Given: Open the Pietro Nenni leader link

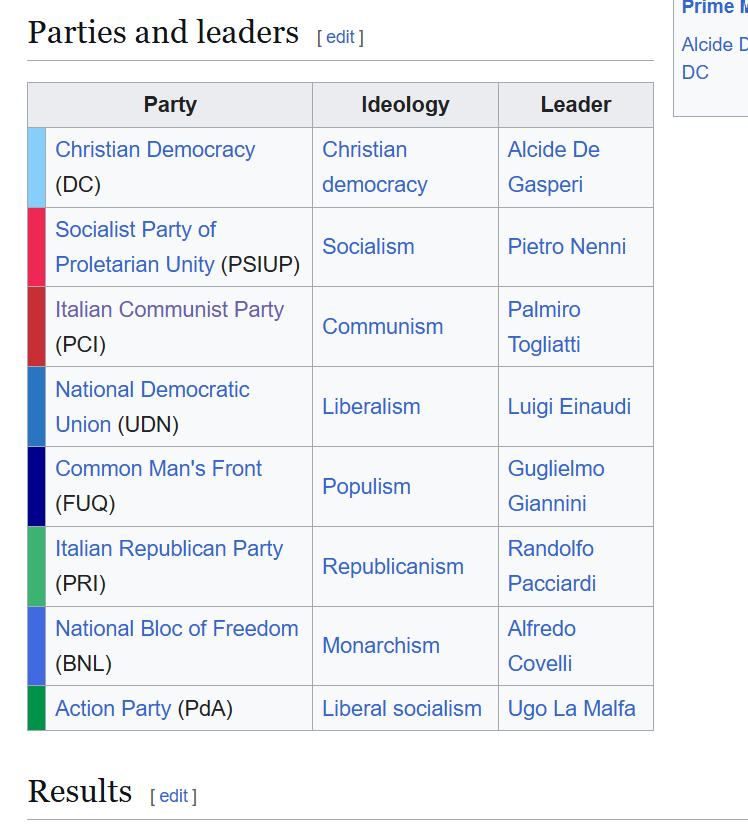Looking at the screenshot, I should pos(567,247).
